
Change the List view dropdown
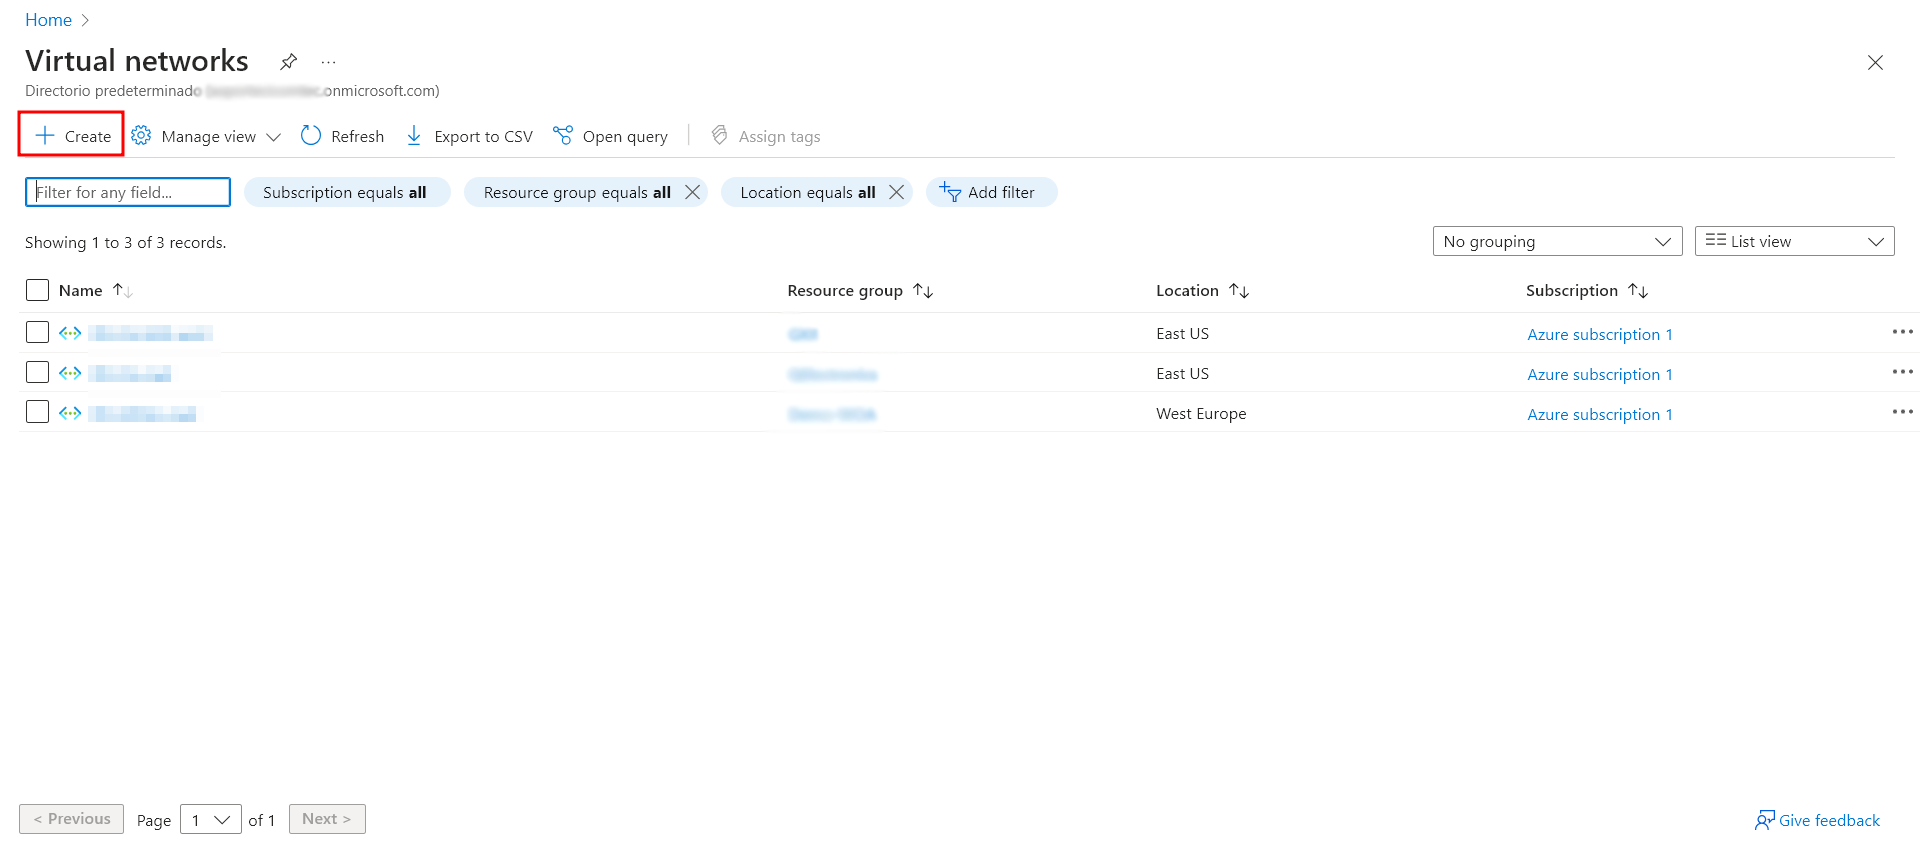[x=1793, y=241]
